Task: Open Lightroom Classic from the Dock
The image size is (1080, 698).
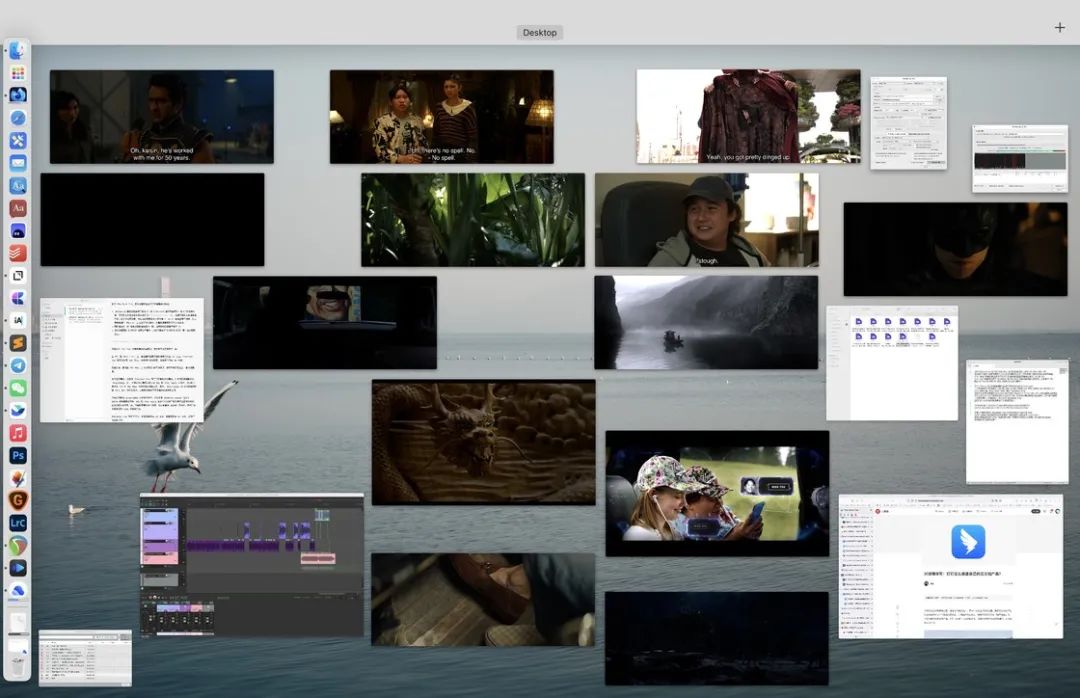Action: (18, 523)
